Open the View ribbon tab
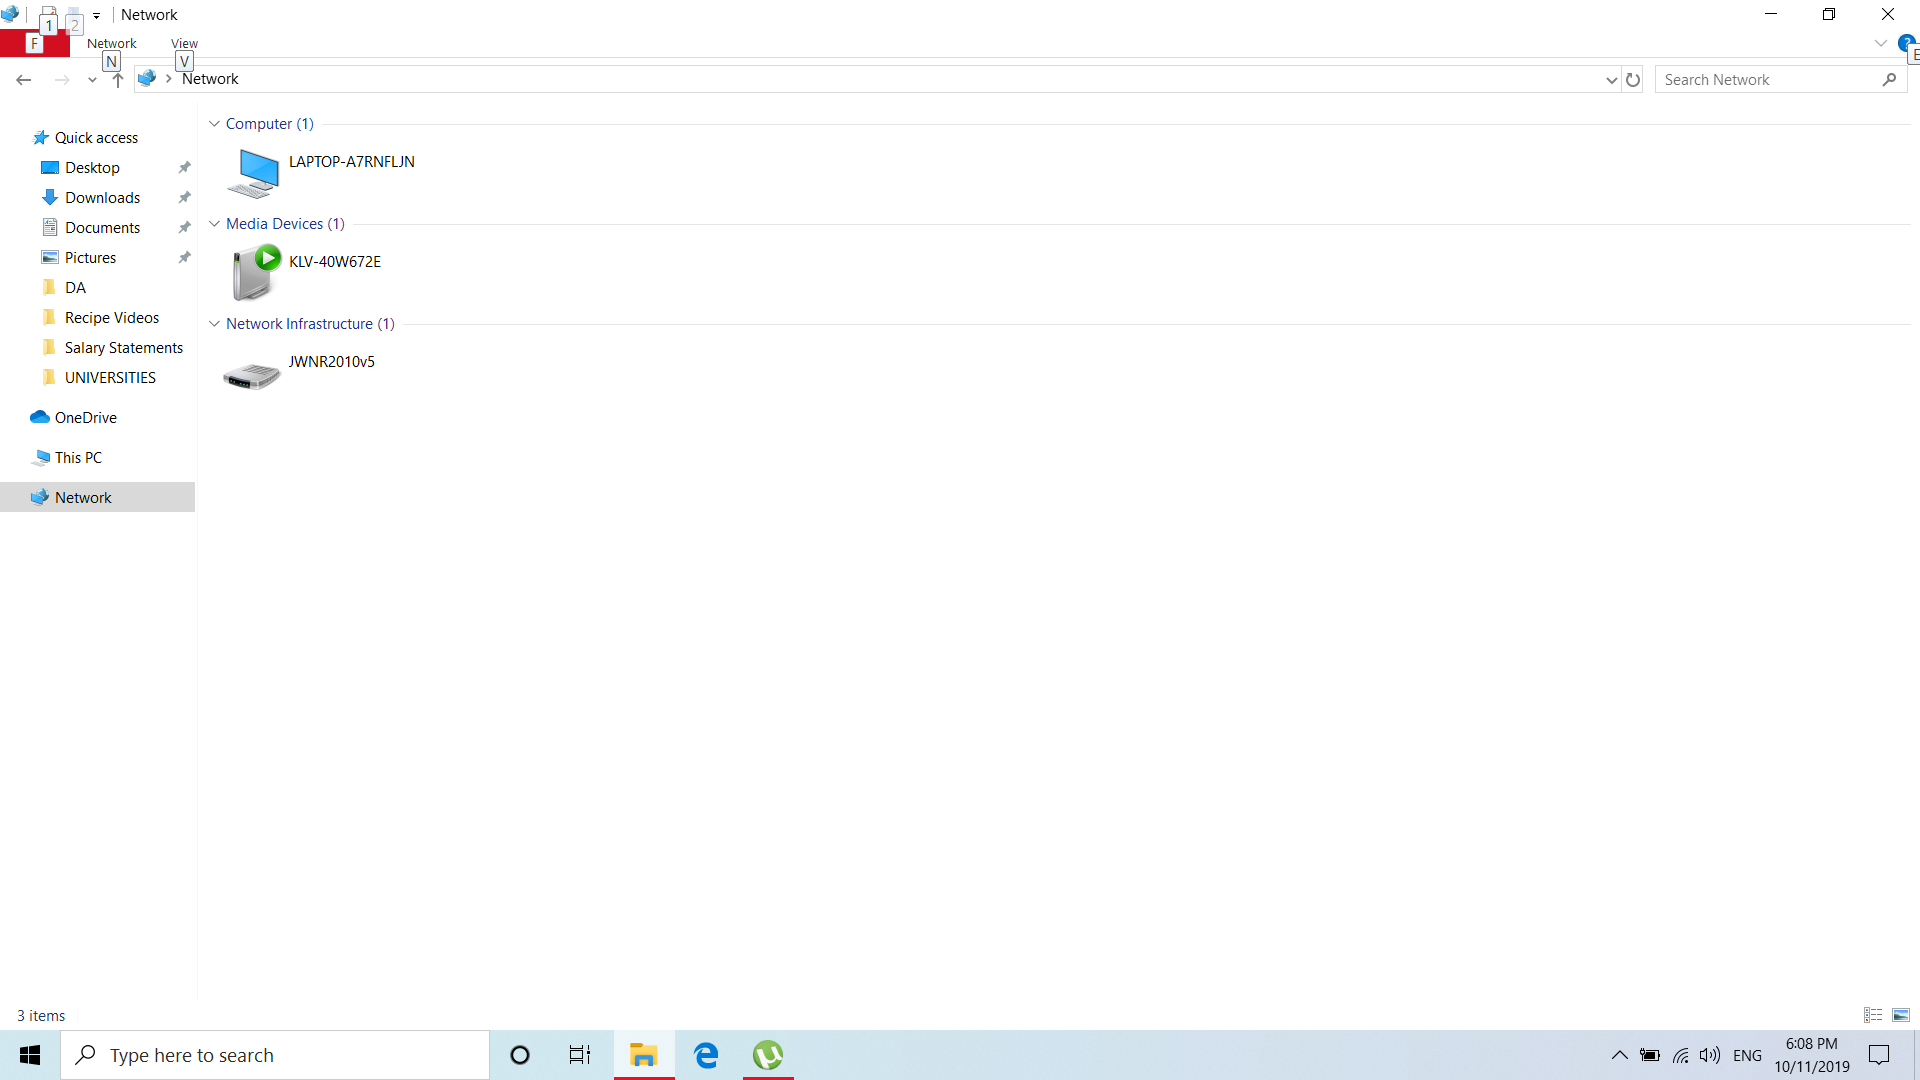1920x1080 pixels. 184,43
